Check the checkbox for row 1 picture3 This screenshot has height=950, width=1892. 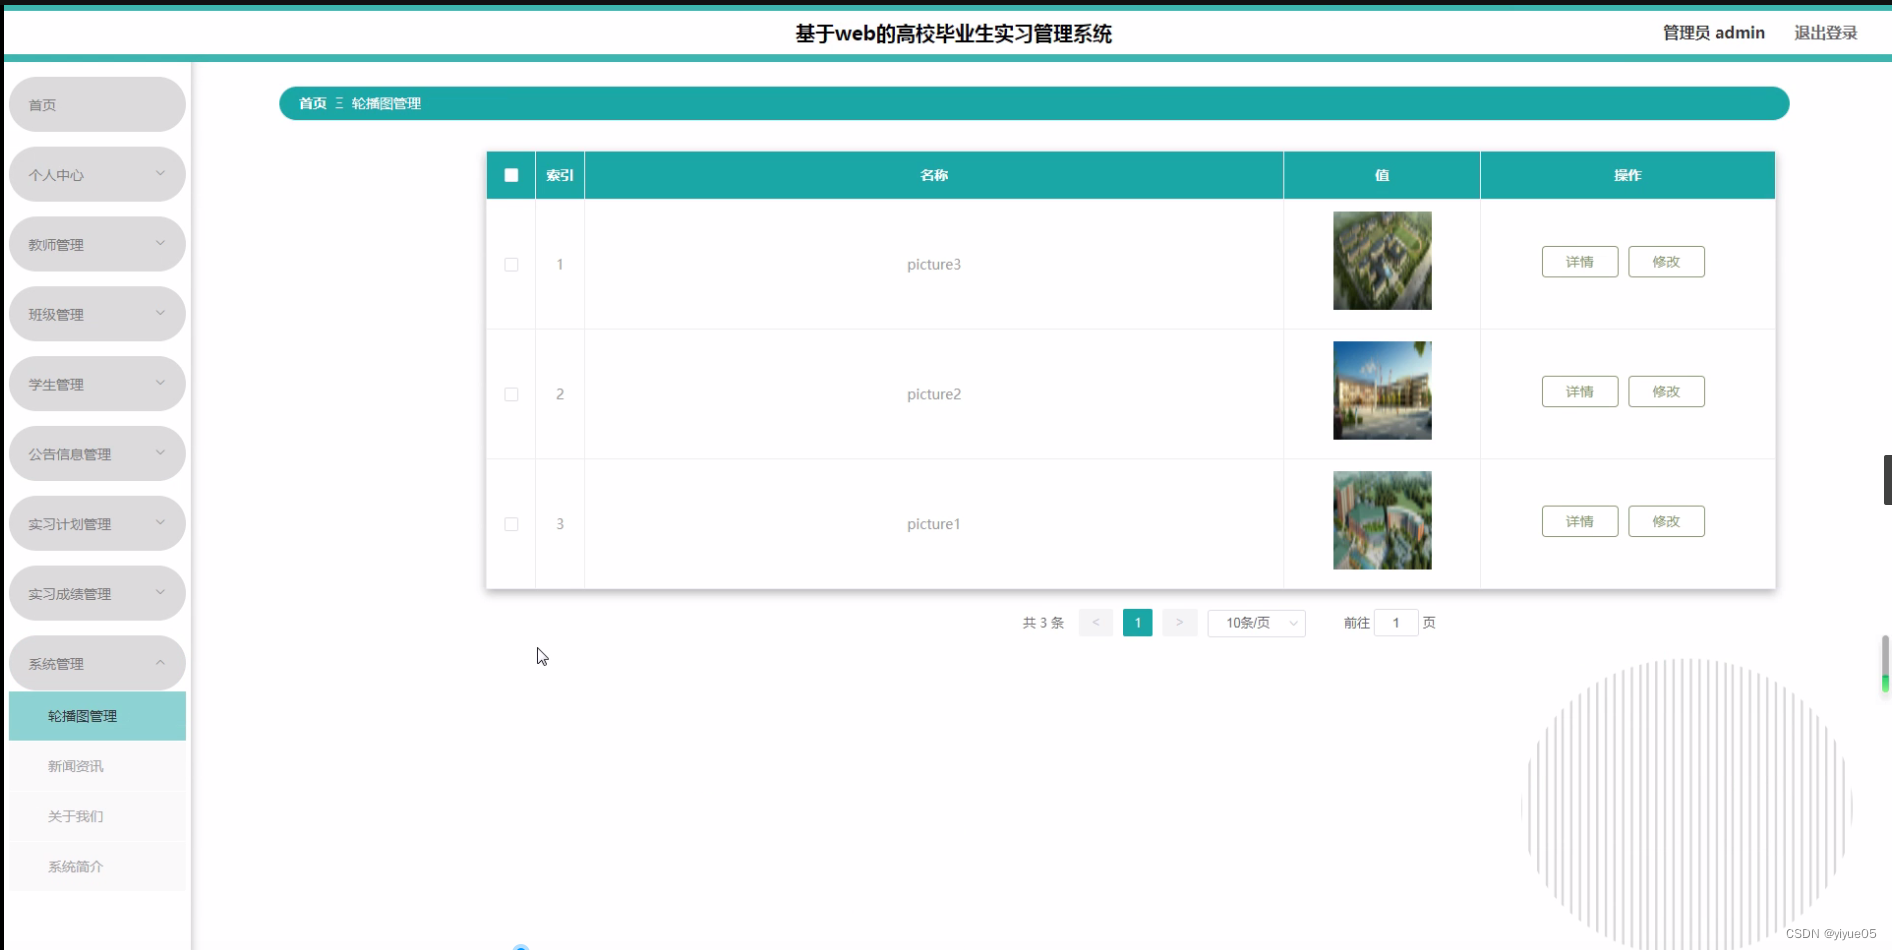tap(511, 265)
